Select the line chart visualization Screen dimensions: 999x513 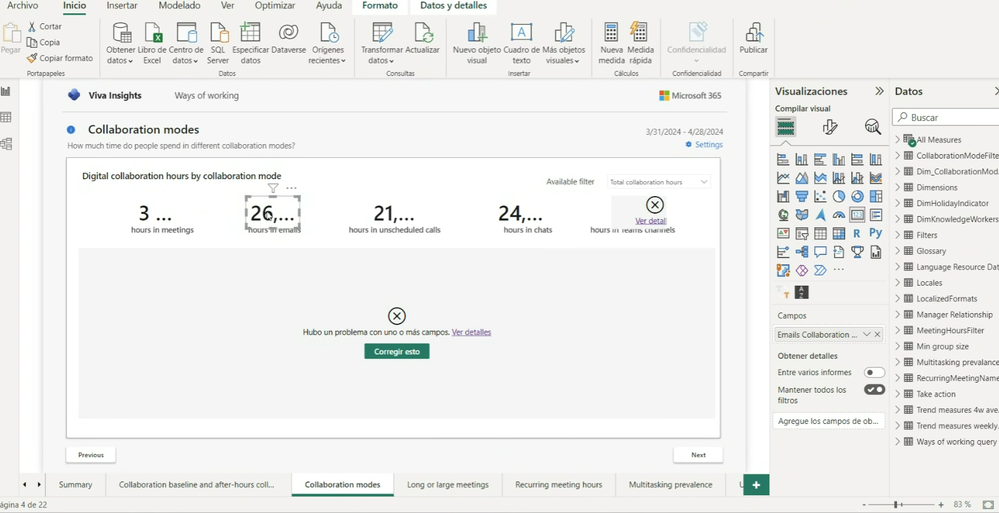(x=784, y=178)
